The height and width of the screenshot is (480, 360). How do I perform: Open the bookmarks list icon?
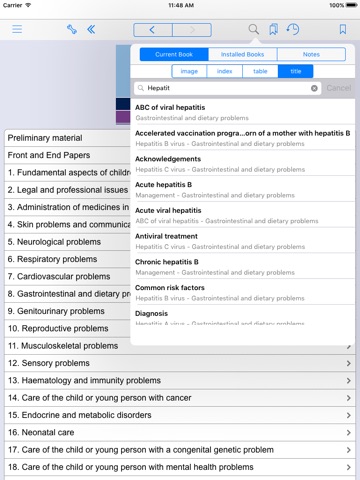[x=273, y=29]
